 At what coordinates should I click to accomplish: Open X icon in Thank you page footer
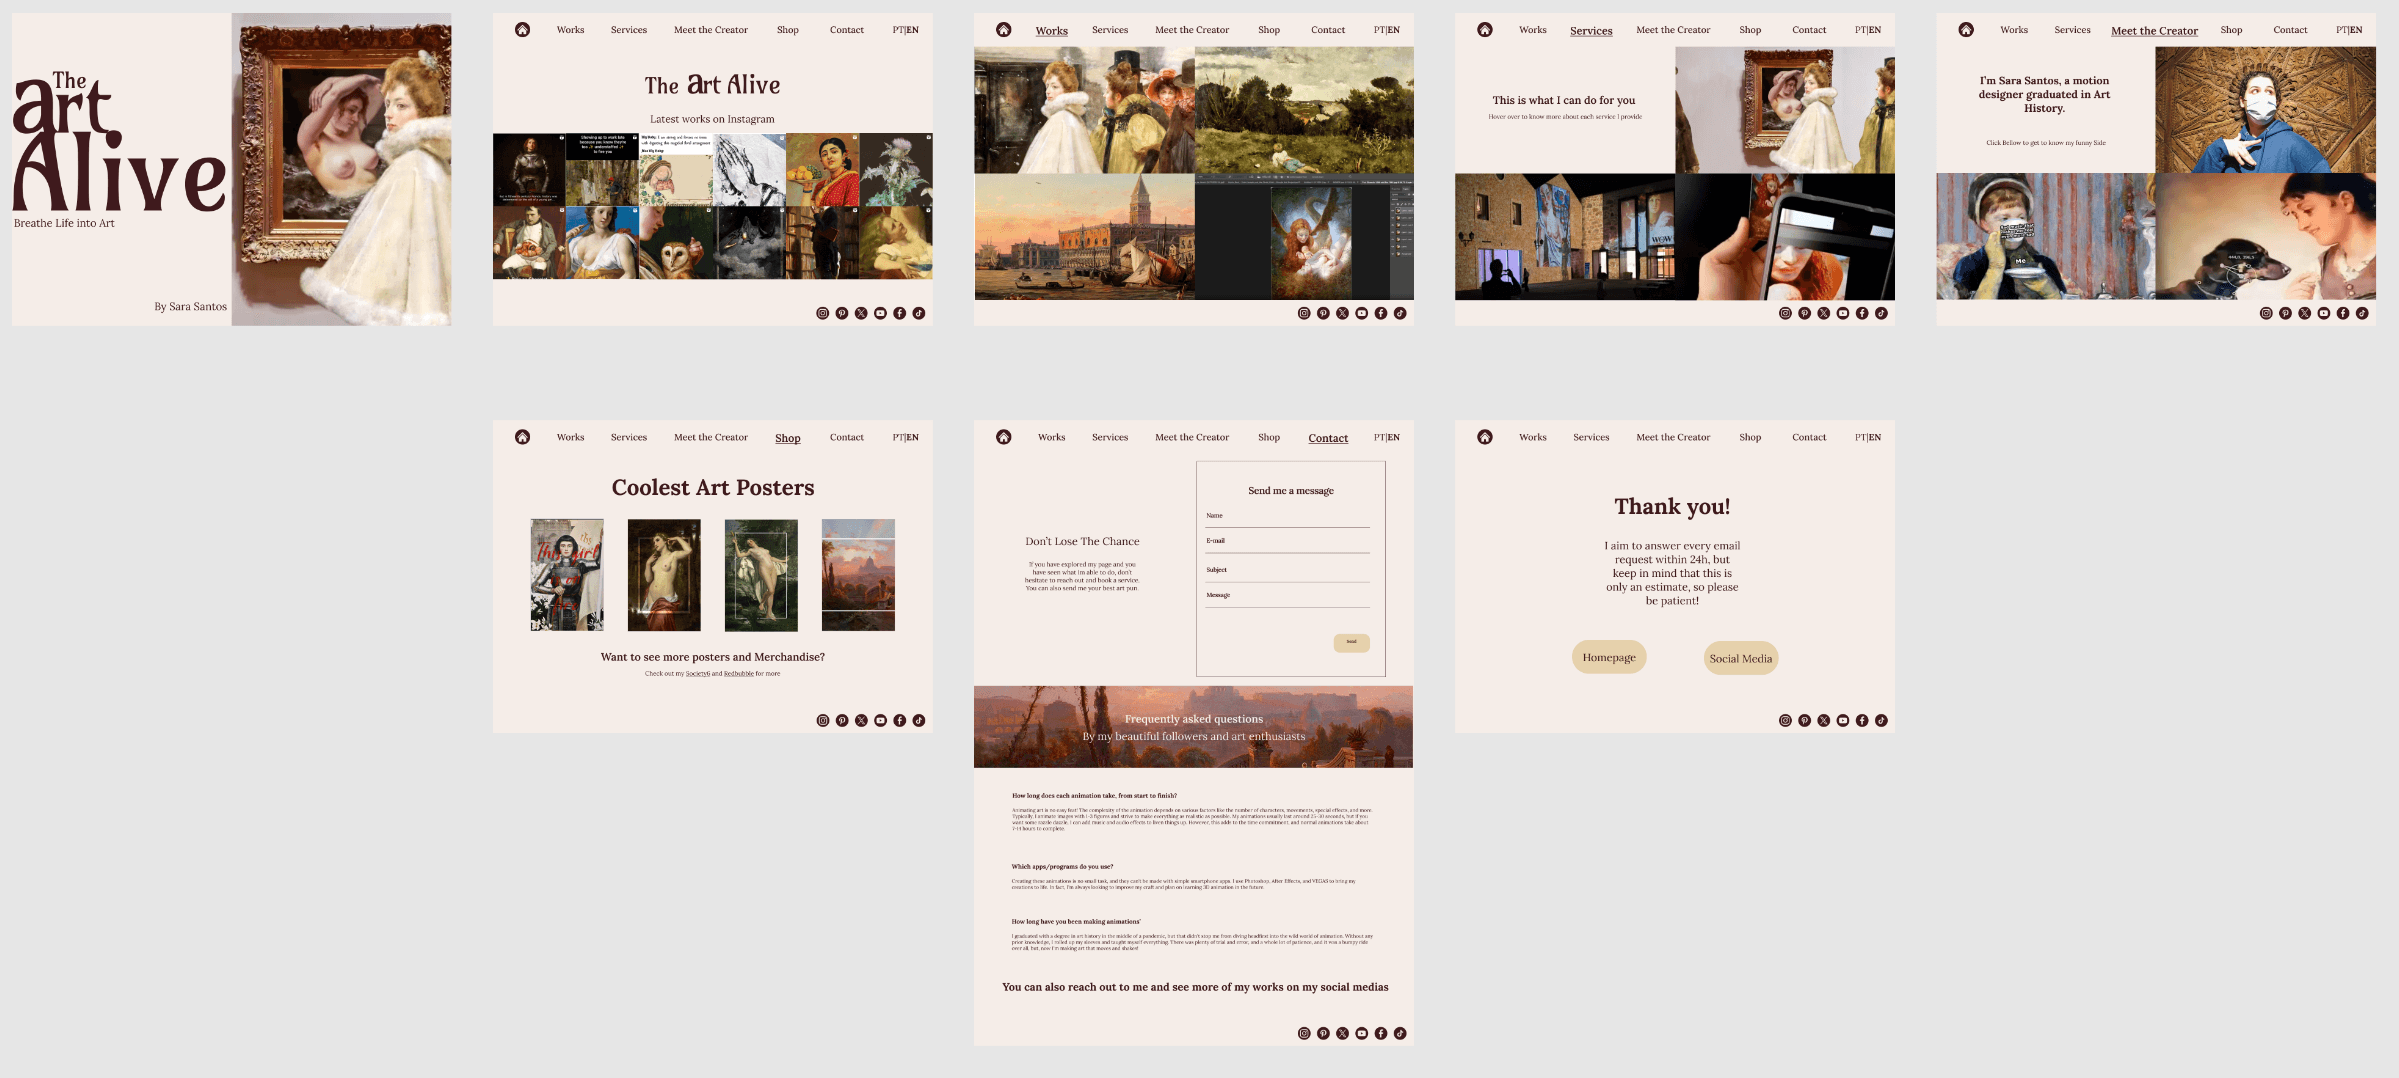tap(1824, 720)
